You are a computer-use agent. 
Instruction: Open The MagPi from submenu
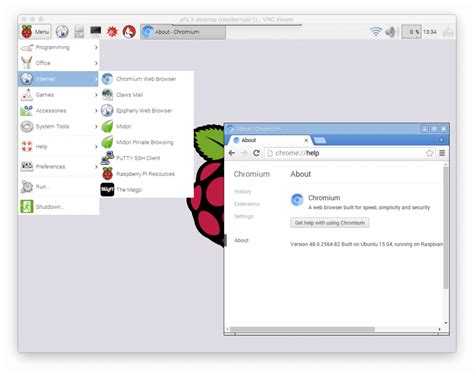pyautogui.click(x=147, y=190)
